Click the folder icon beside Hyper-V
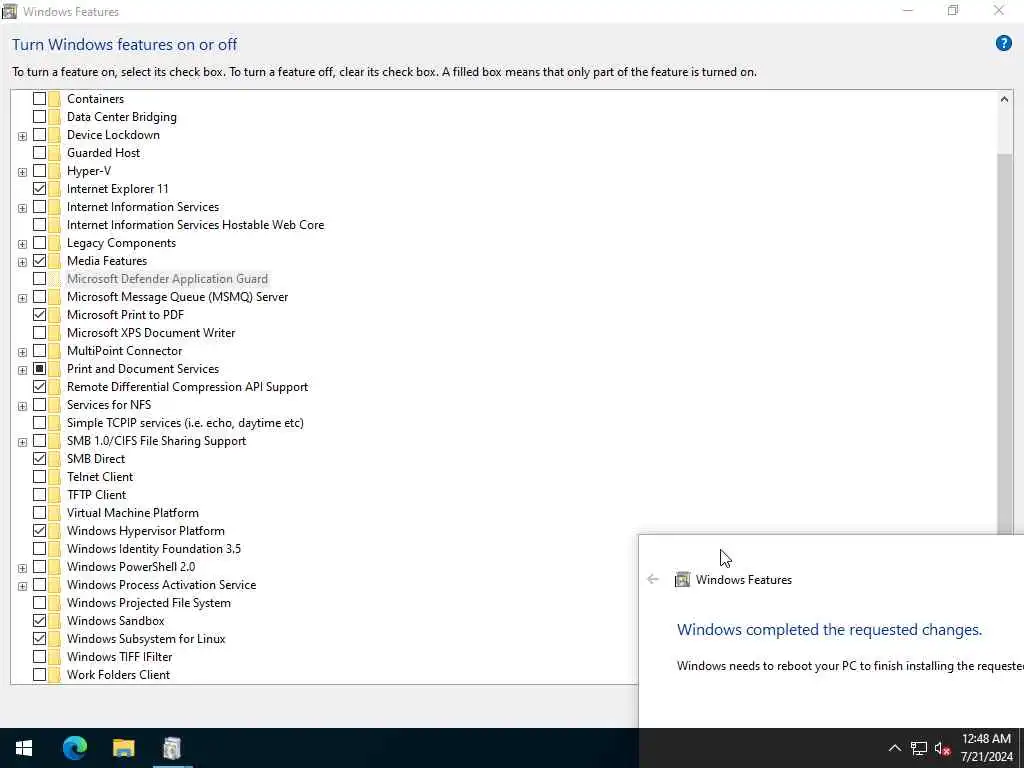 54,170
